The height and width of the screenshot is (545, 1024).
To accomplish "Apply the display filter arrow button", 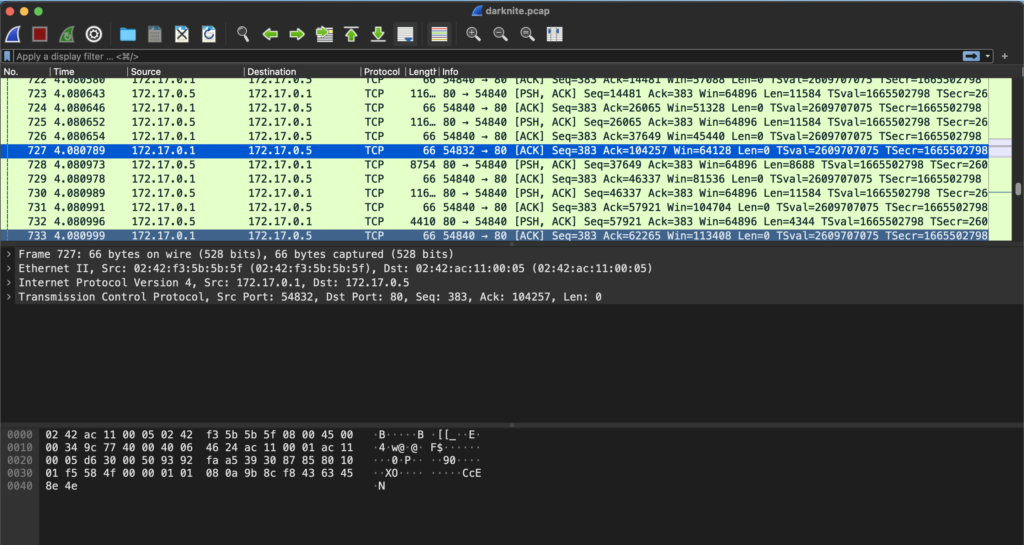I will coord(971,56).
